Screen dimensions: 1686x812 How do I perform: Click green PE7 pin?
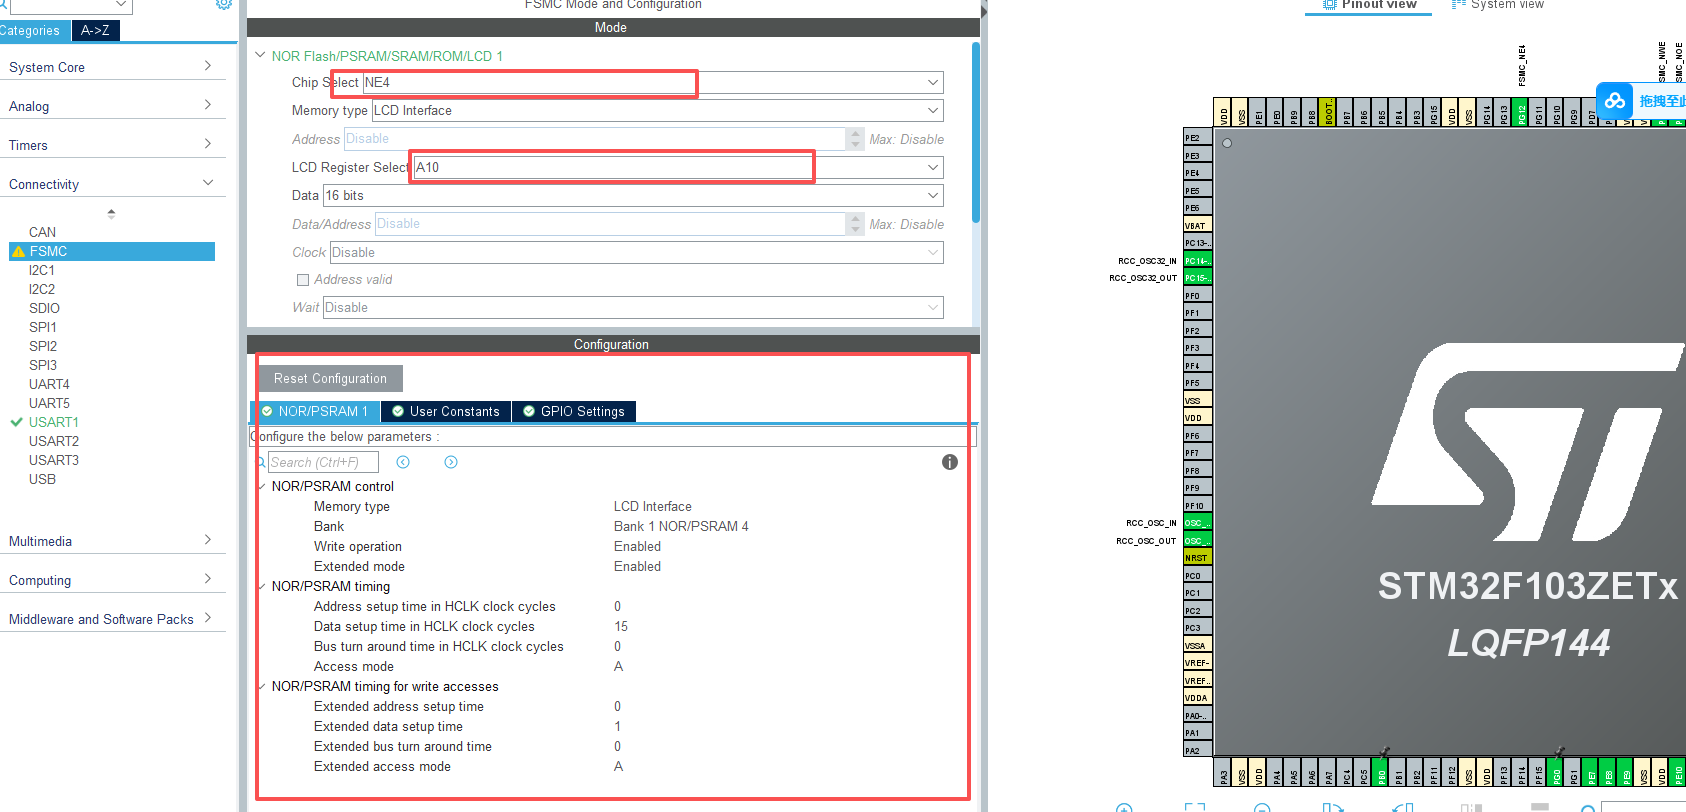pyautogui.click(x=1591, y=772)
